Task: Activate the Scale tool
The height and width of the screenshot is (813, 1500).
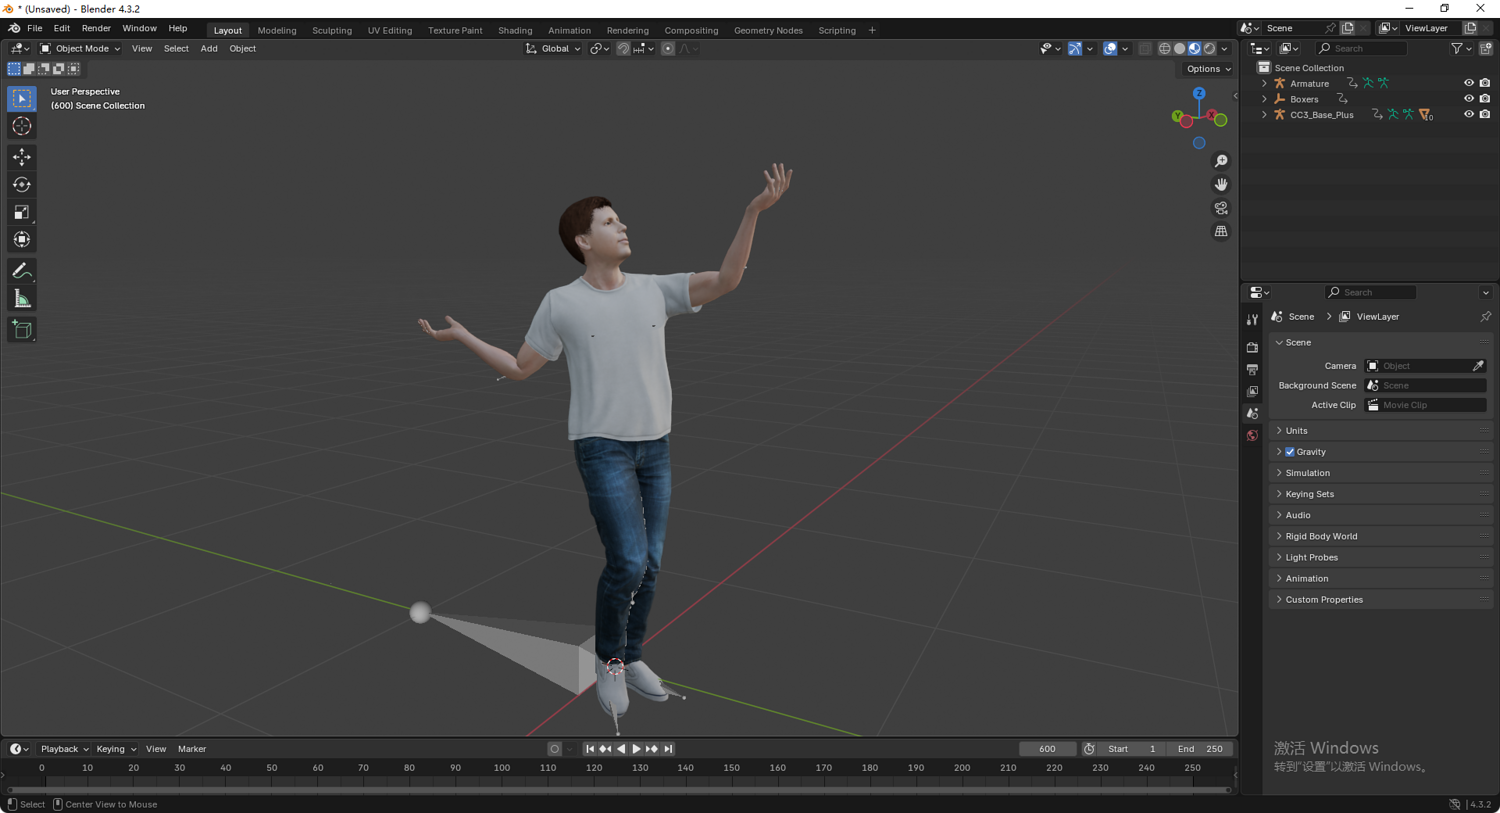Action: (x=22, y=212)
